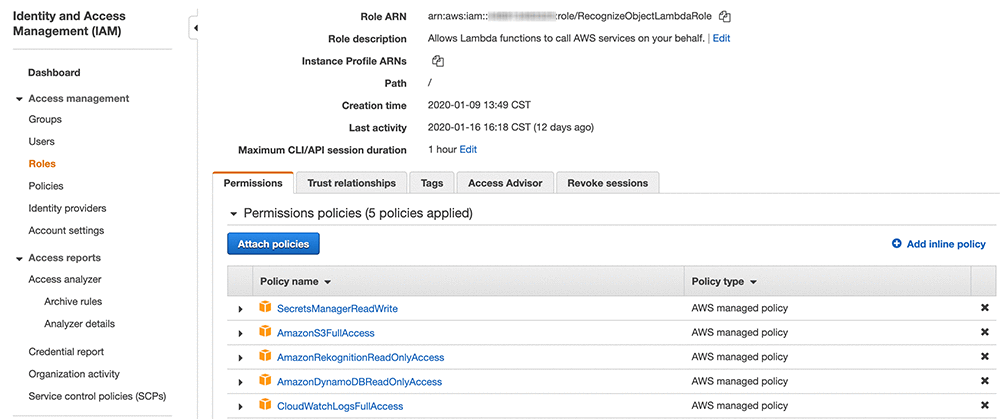Click policy icon beside CloudWatchLogsFullAccess
The width and height of the screenshot is (1000, 419).
[265, 405]
